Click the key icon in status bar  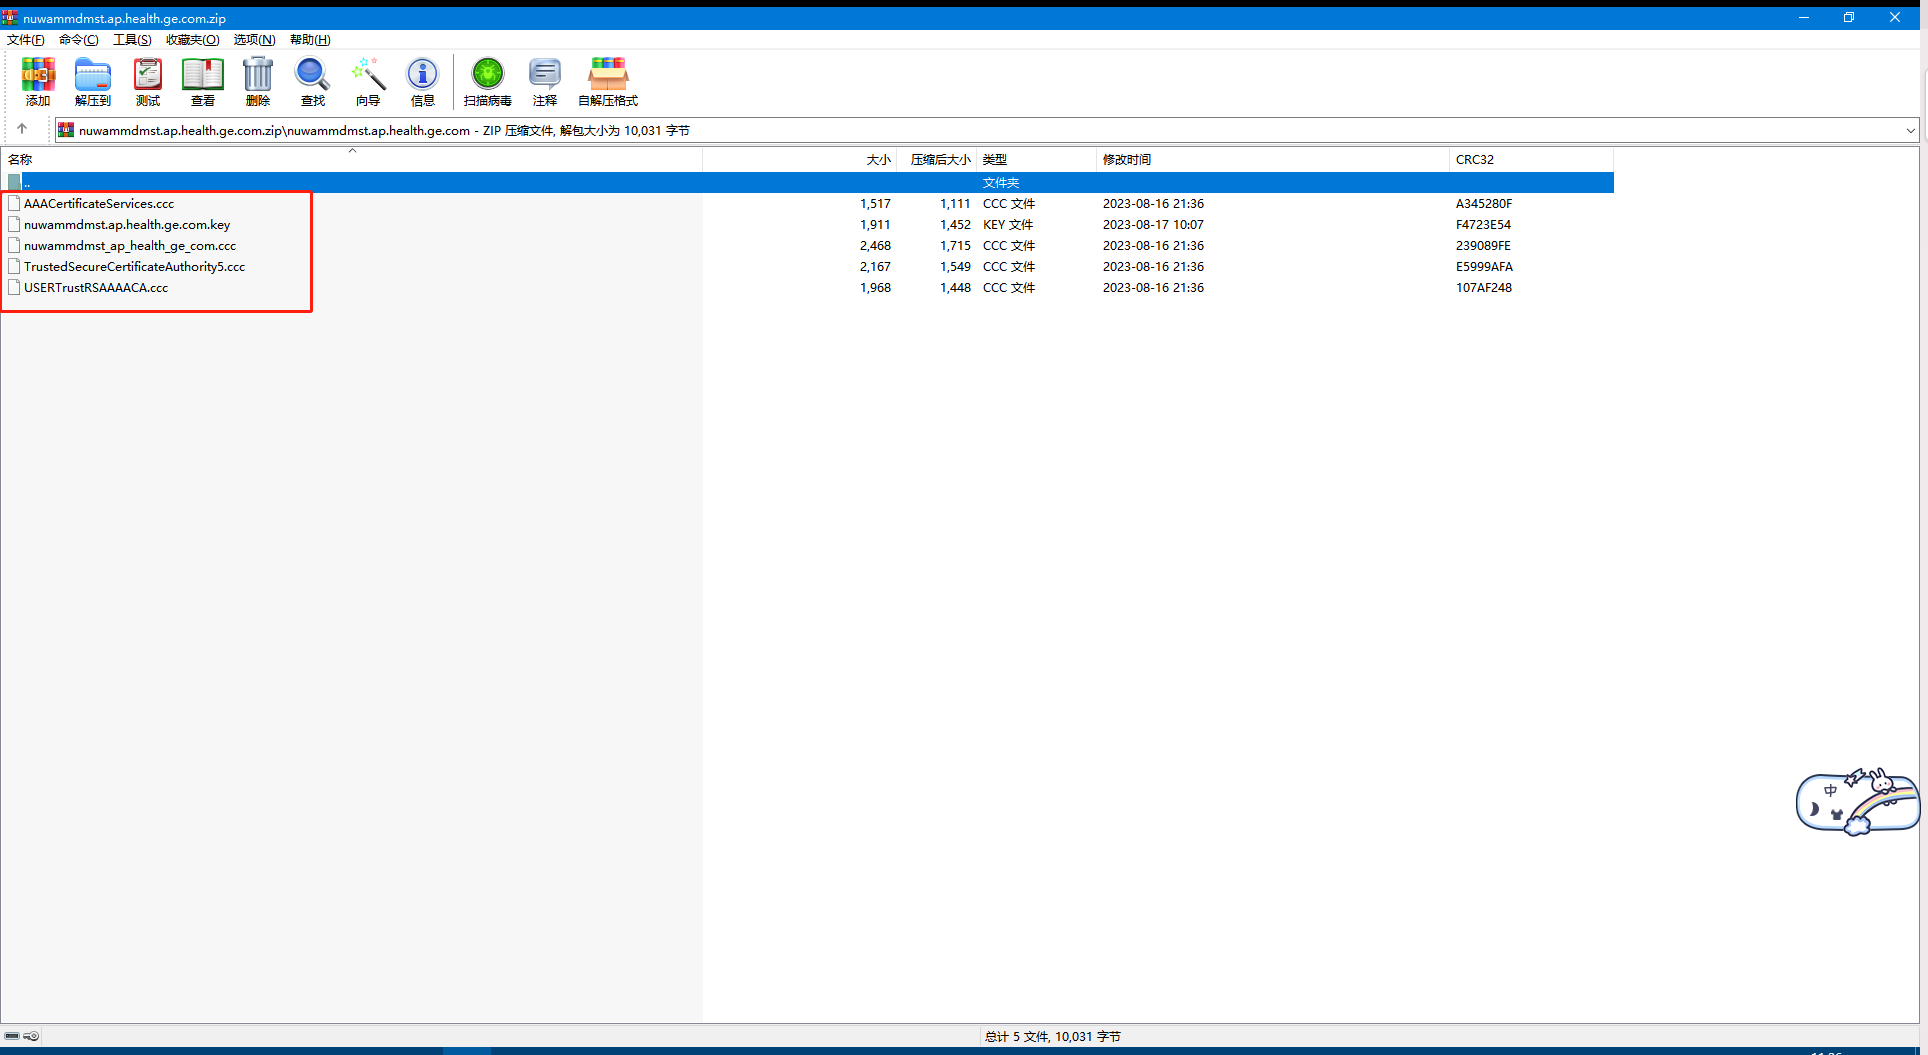point(32,1036)
